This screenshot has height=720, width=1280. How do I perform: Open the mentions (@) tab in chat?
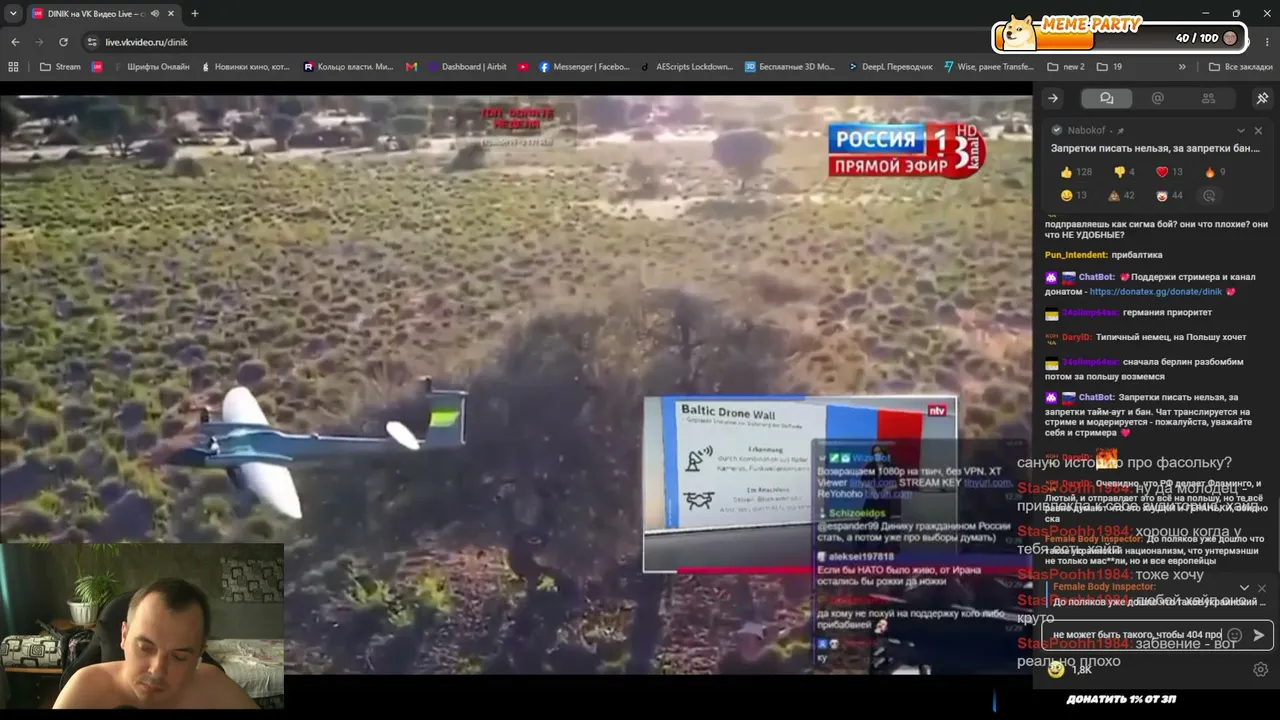1158,98
